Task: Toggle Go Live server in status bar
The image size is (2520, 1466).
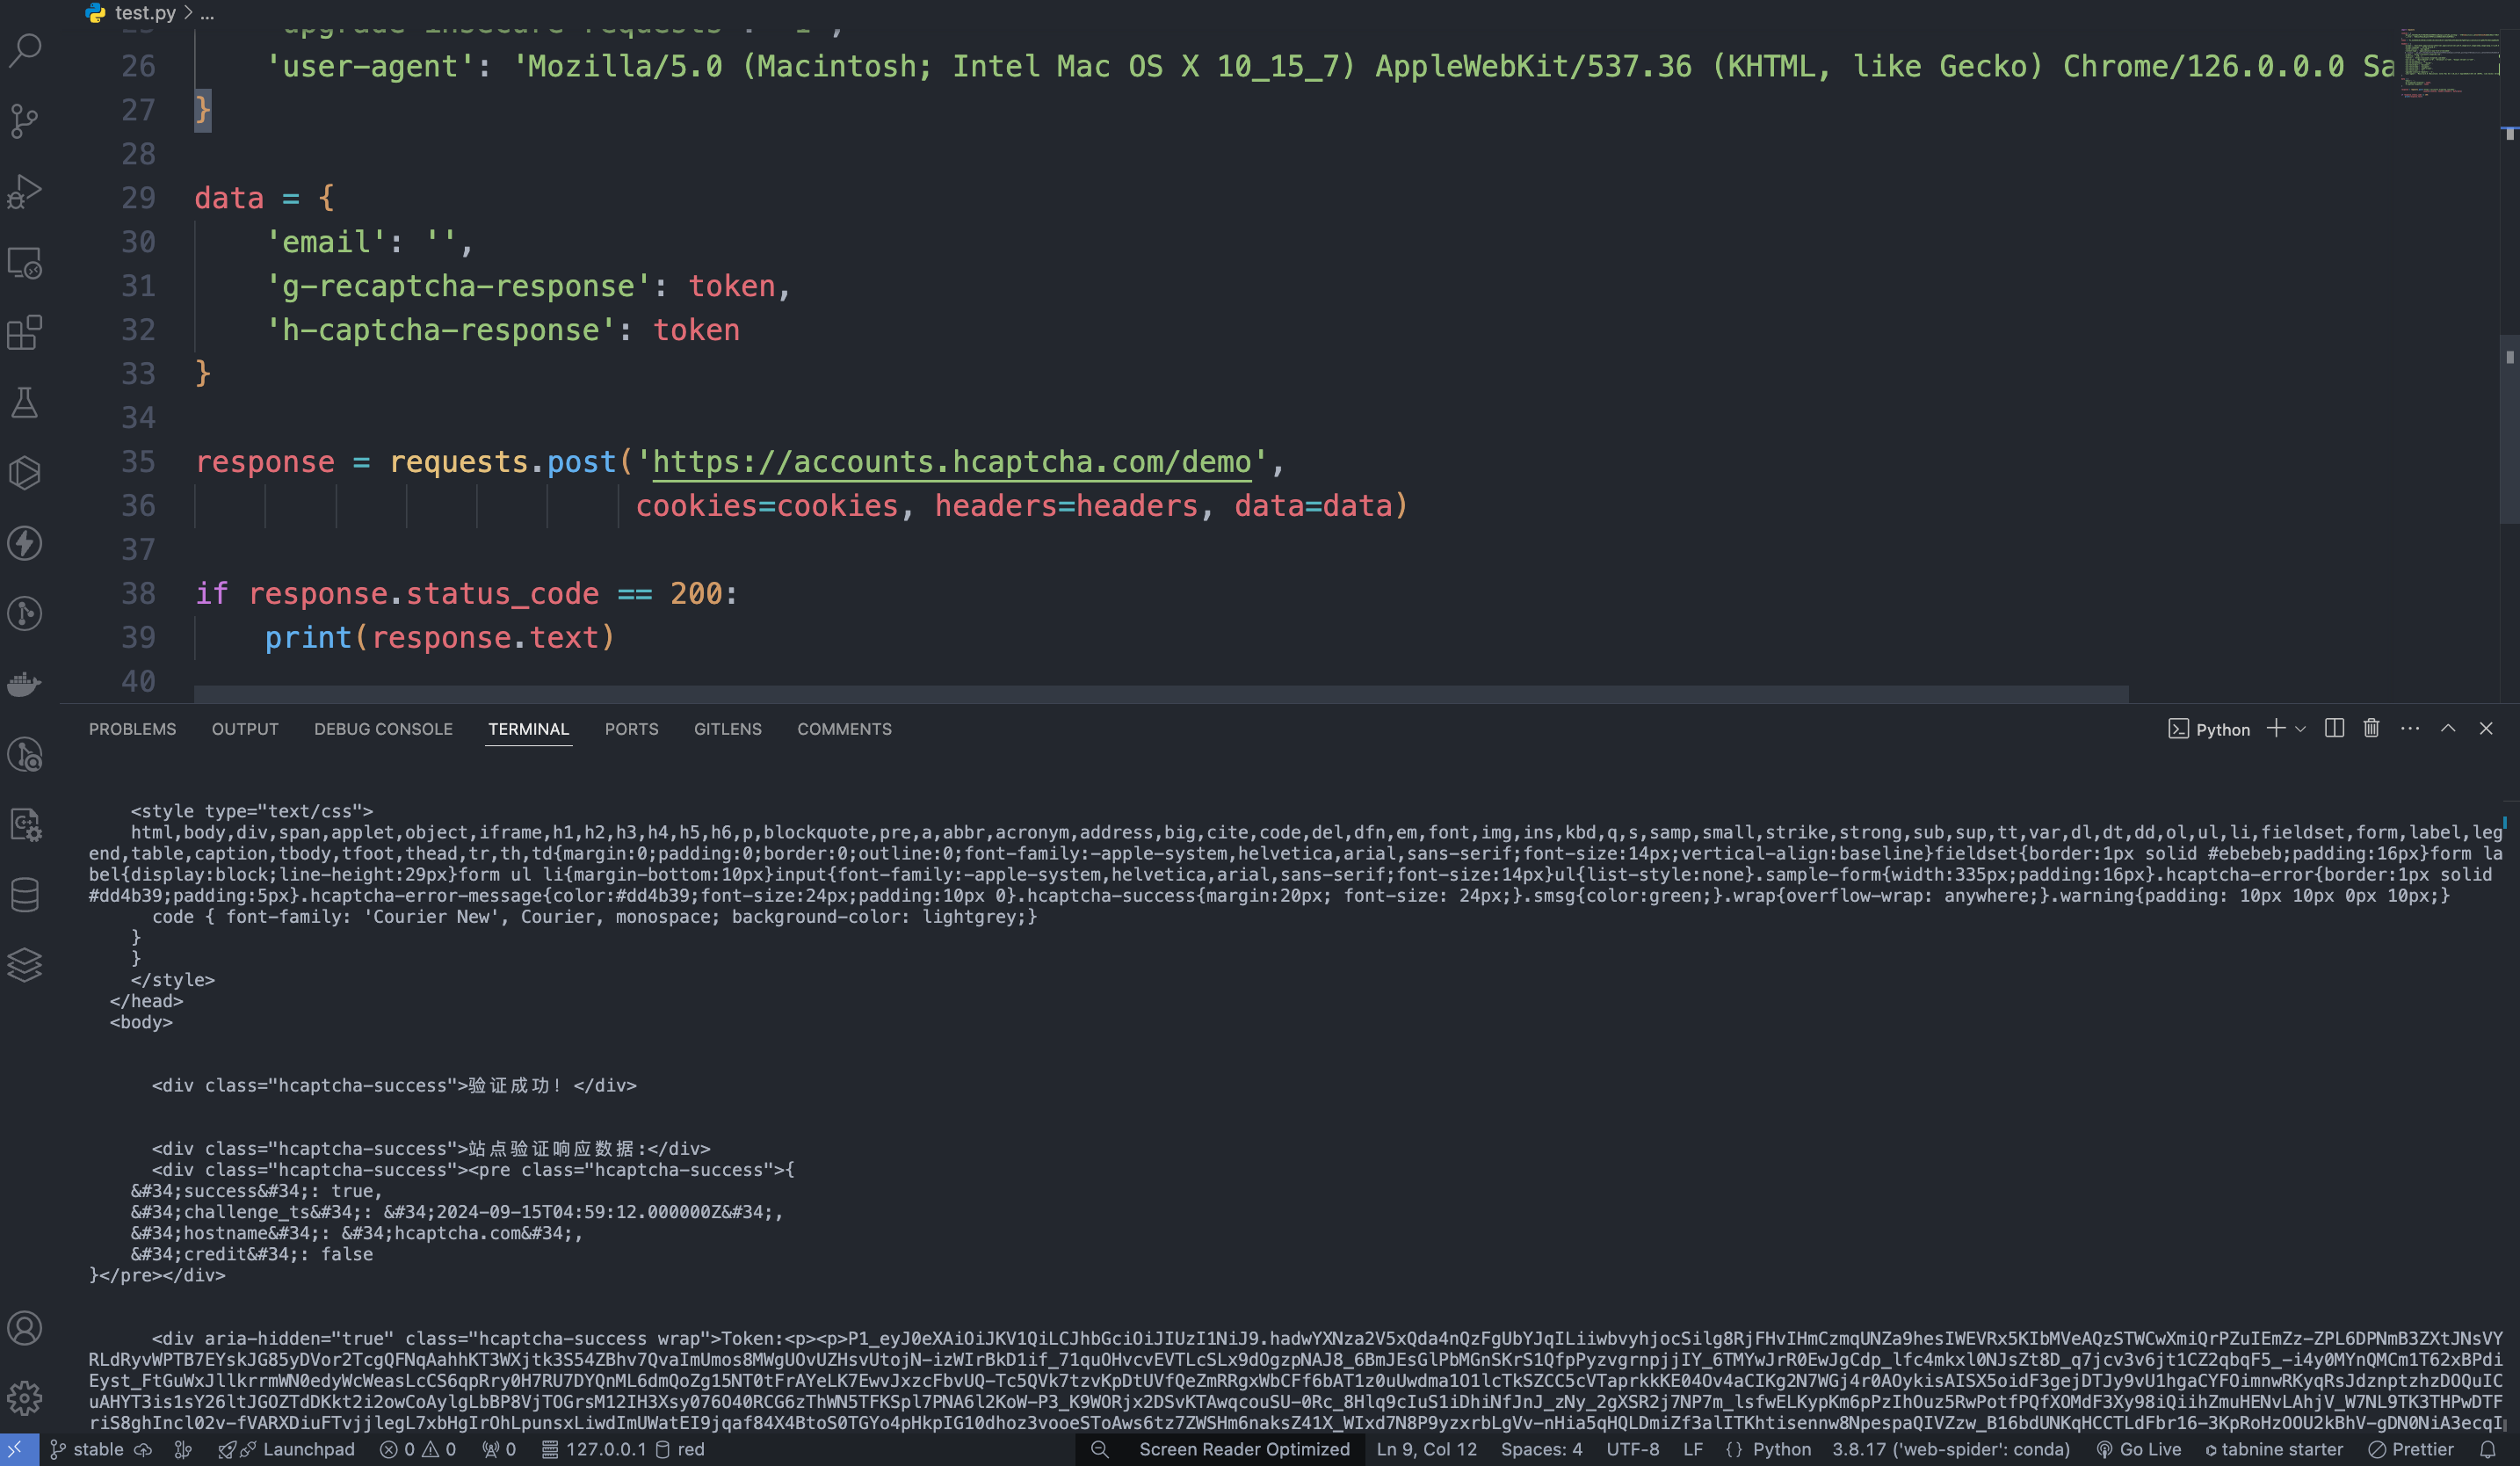Action: pyautogui.click(x=2139, y=1449)
